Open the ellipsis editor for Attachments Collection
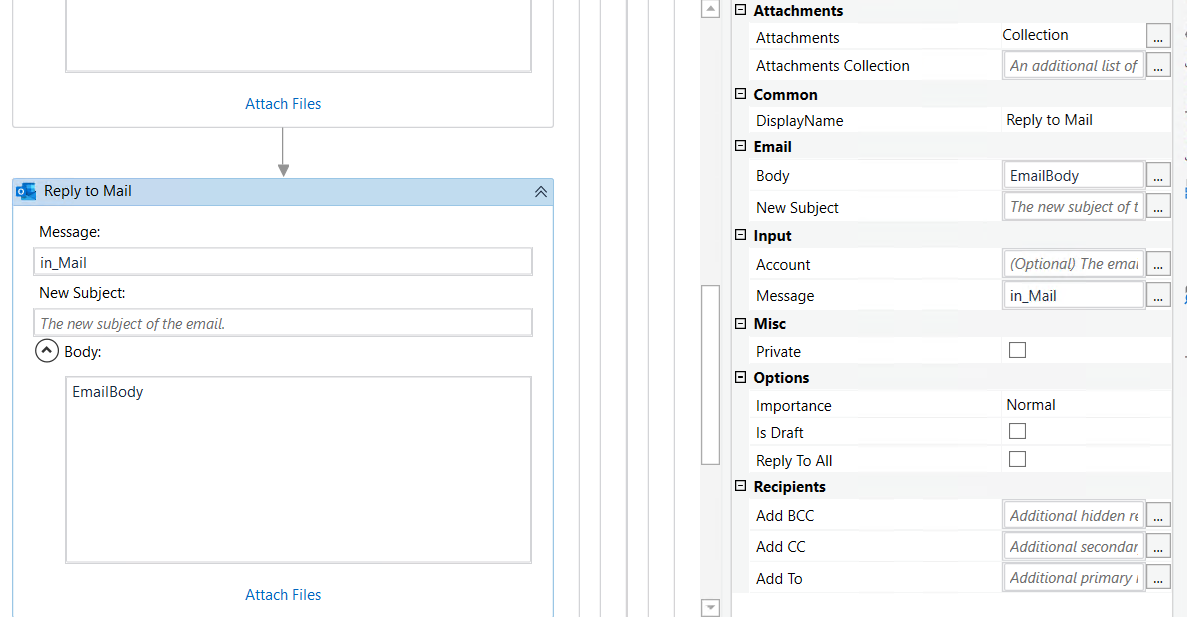The image size is (1187, 617). [1158, 66]
